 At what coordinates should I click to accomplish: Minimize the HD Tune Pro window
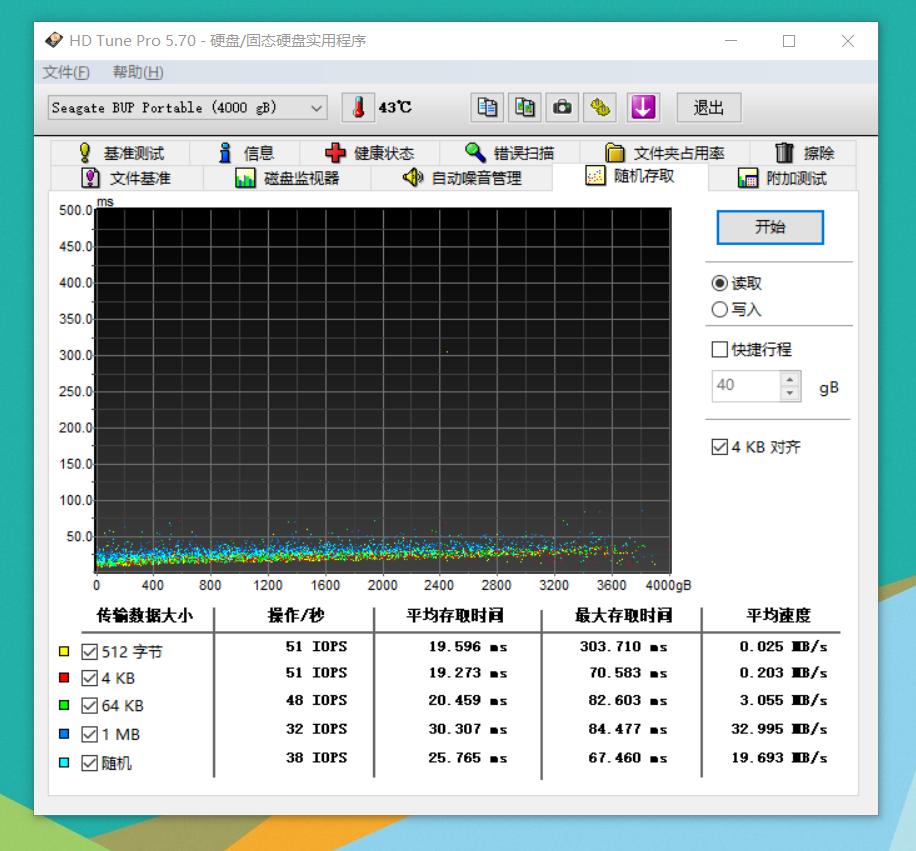[x=731, y=41]
